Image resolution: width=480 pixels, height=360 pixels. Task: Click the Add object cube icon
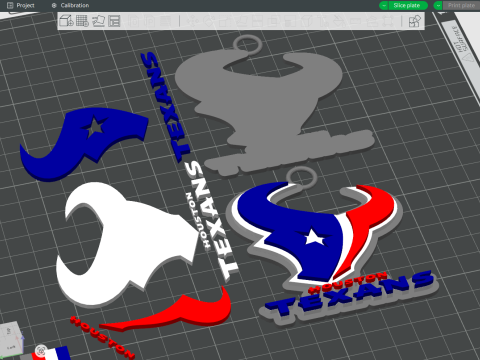(x=66, y=21)
